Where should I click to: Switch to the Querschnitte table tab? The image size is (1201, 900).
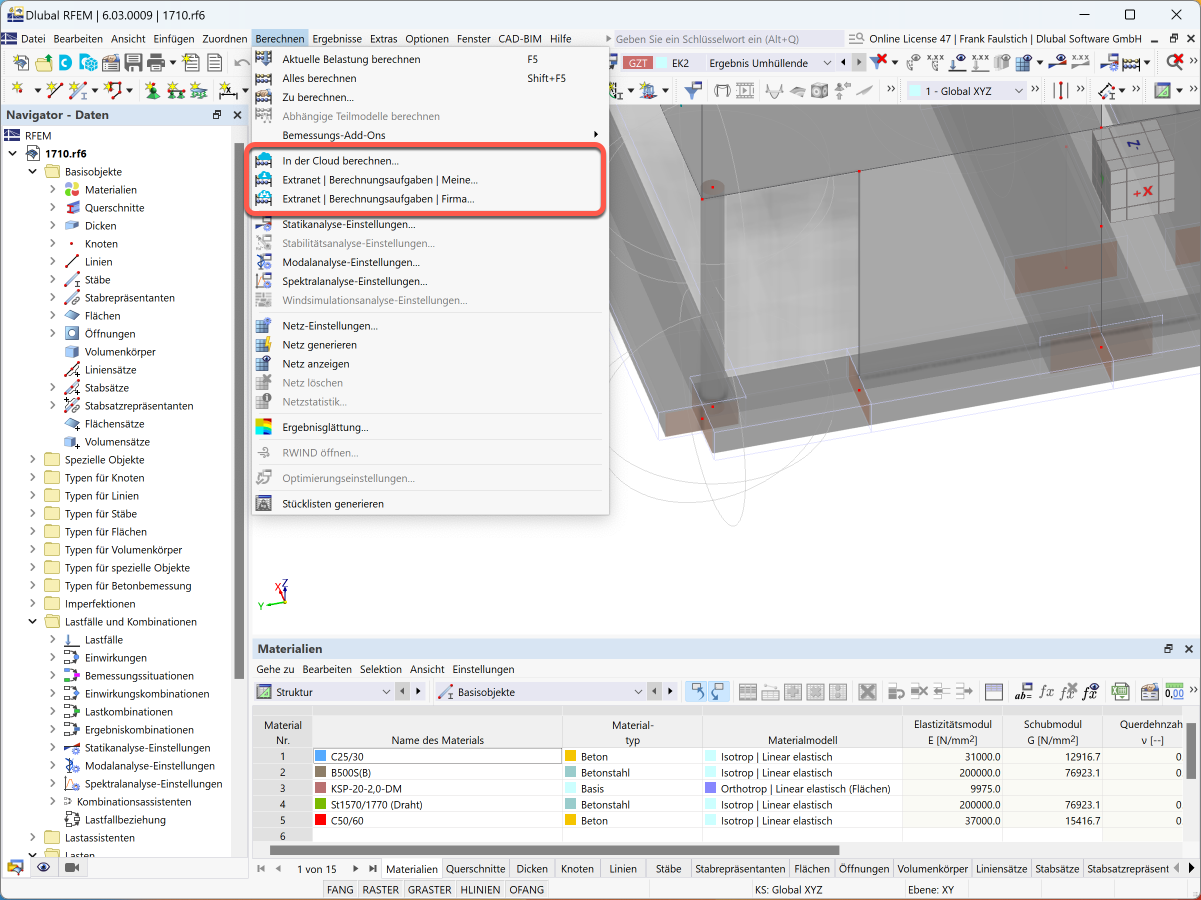click(476, 869)
